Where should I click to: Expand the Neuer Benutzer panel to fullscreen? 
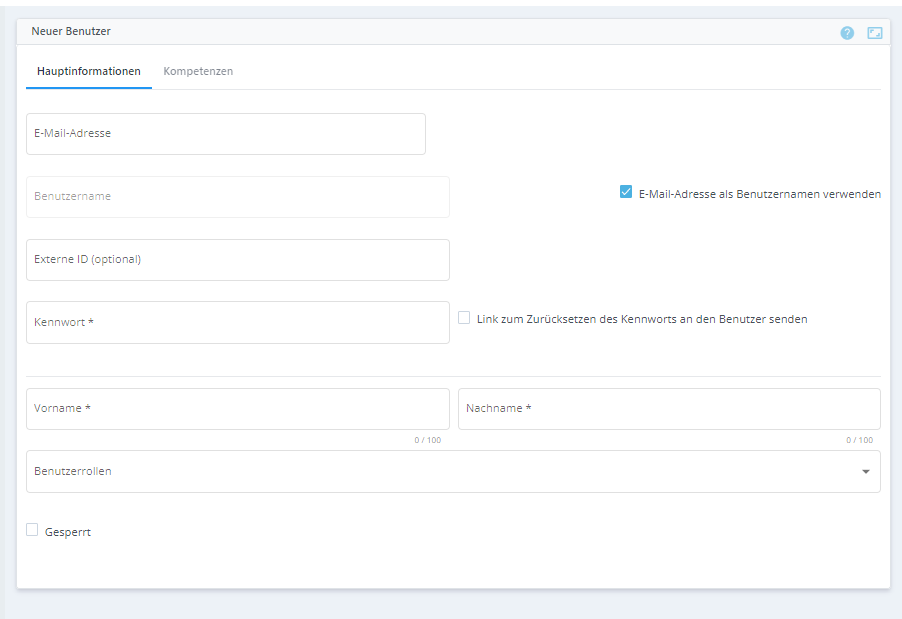[875, 33]
